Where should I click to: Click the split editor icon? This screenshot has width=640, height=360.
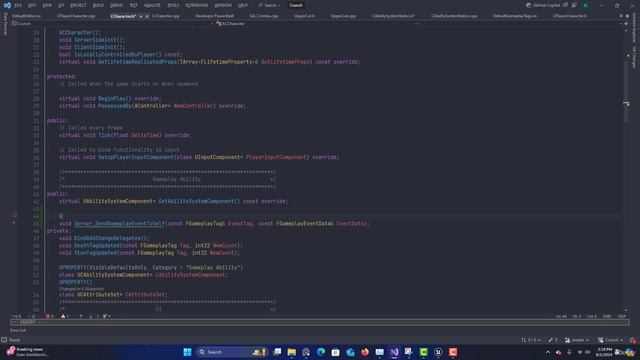point(626,24)
